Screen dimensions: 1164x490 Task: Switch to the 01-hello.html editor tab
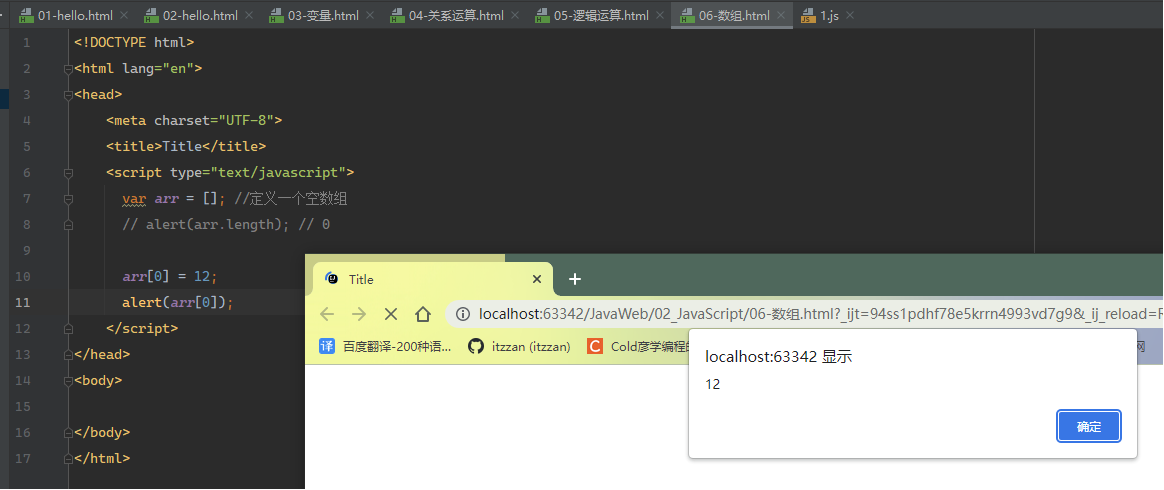pyautogui.click(x=73, y=15)
